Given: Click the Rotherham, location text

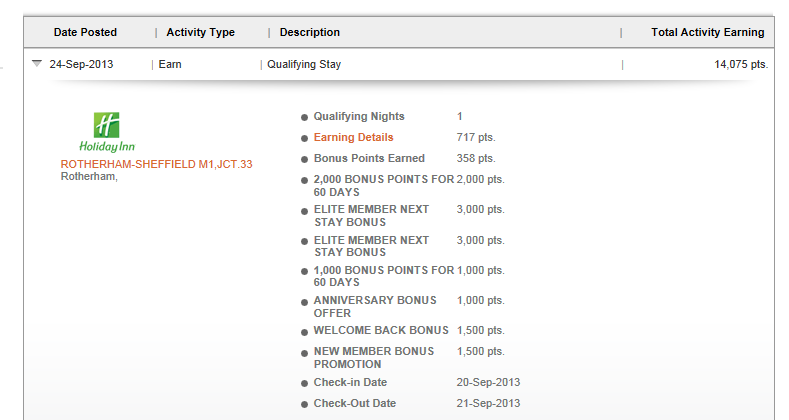Looking at the screenshot, I should (89, 177).
